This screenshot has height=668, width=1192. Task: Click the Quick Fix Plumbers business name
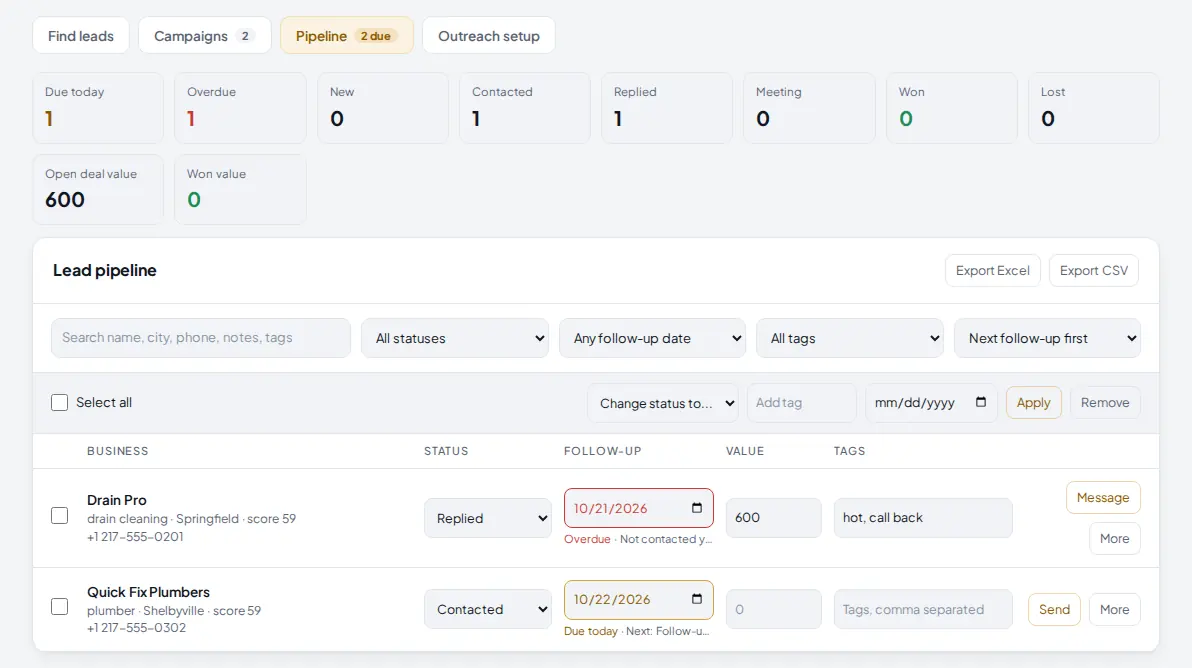pos(148,592)
